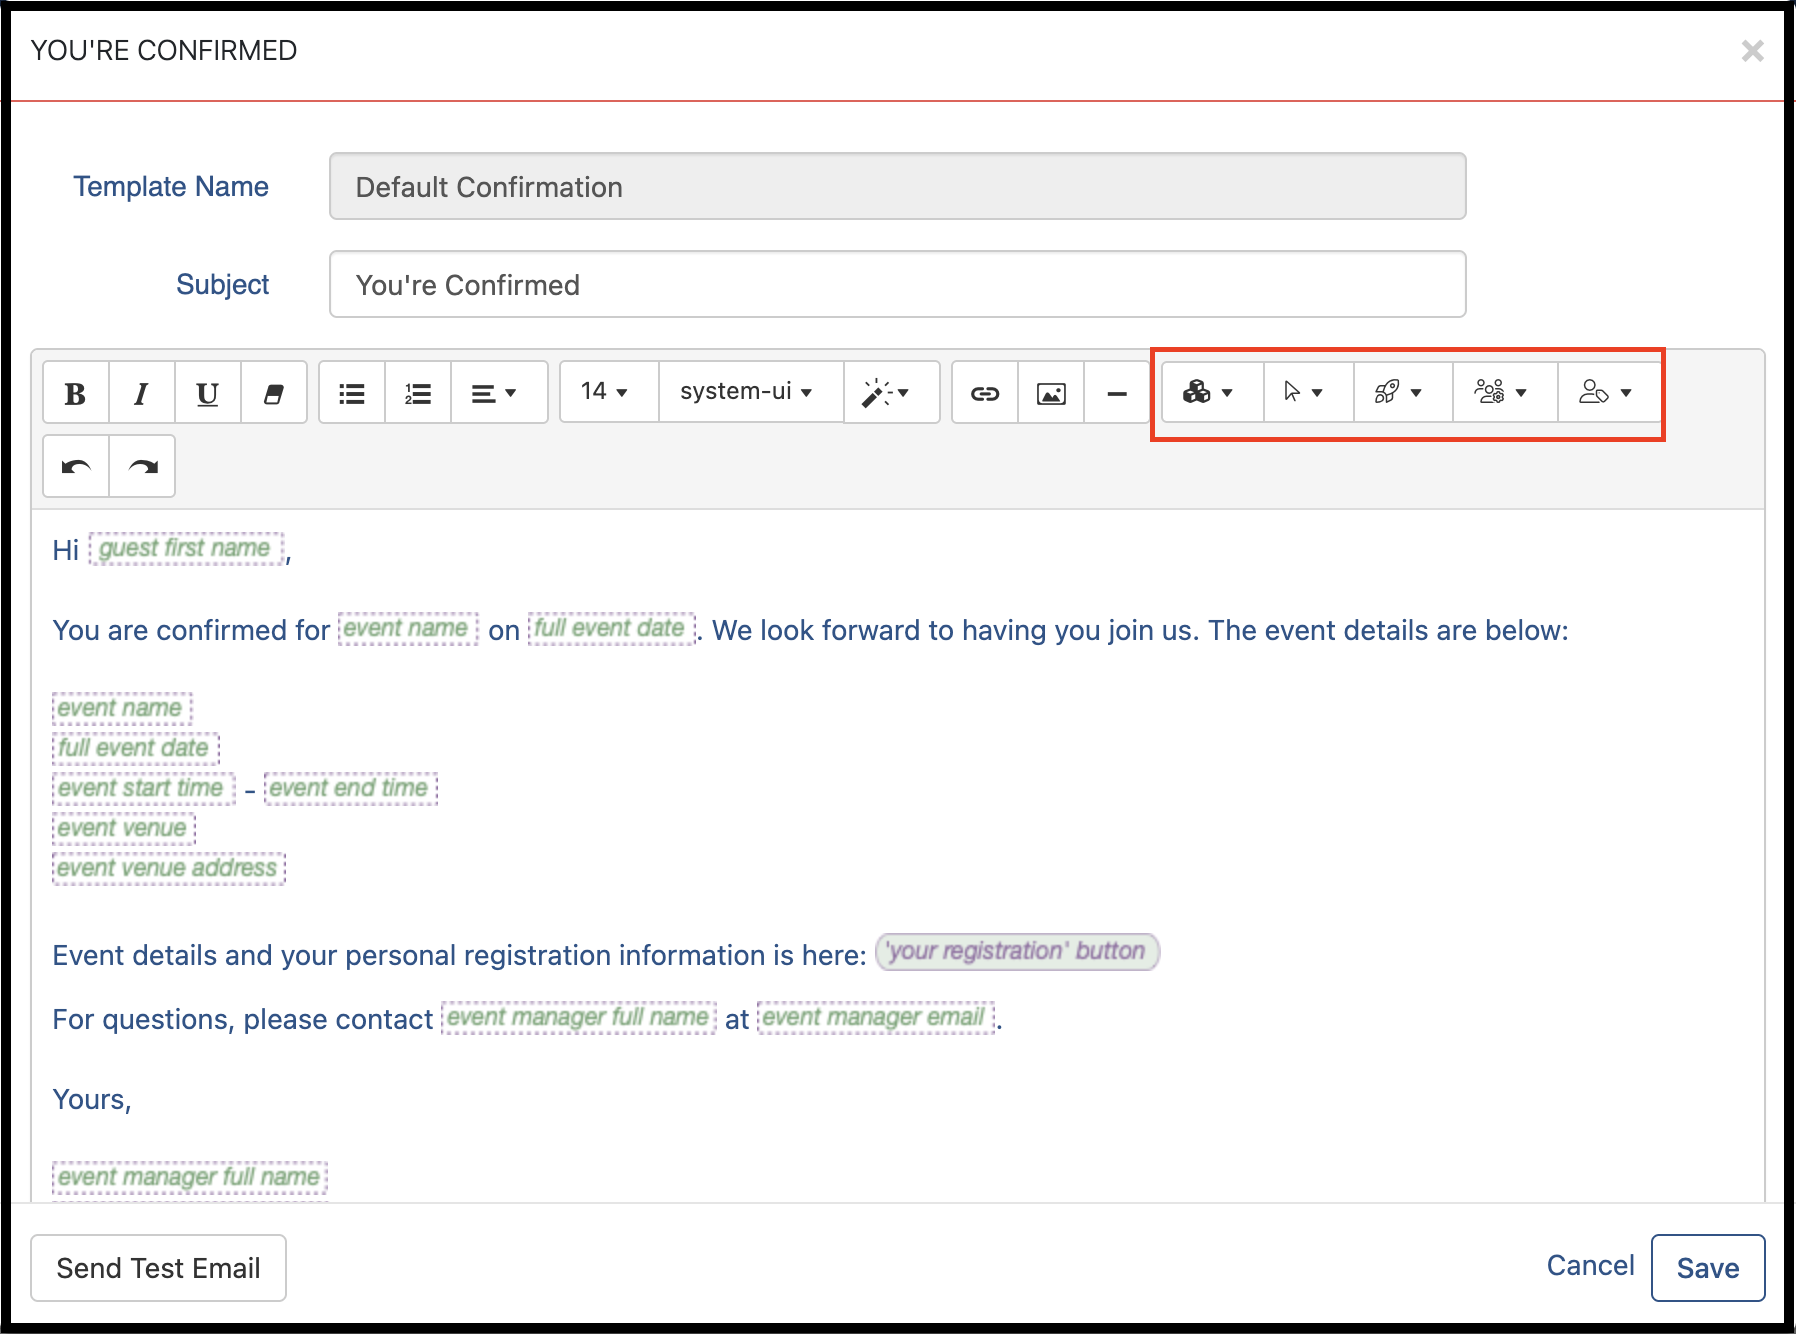Click the Template Name label
Screen dimensions: 1796x1334
pos(170,186)
